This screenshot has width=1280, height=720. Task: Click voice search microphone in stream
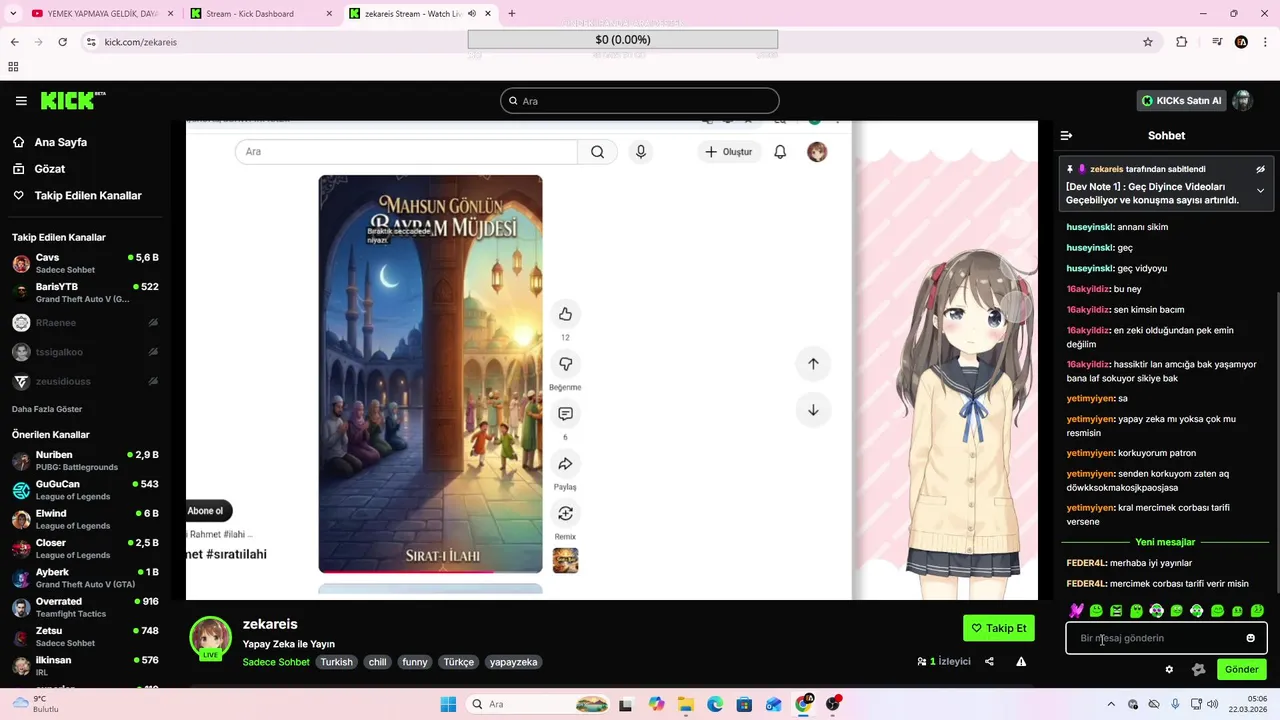(x=641, y=152)
